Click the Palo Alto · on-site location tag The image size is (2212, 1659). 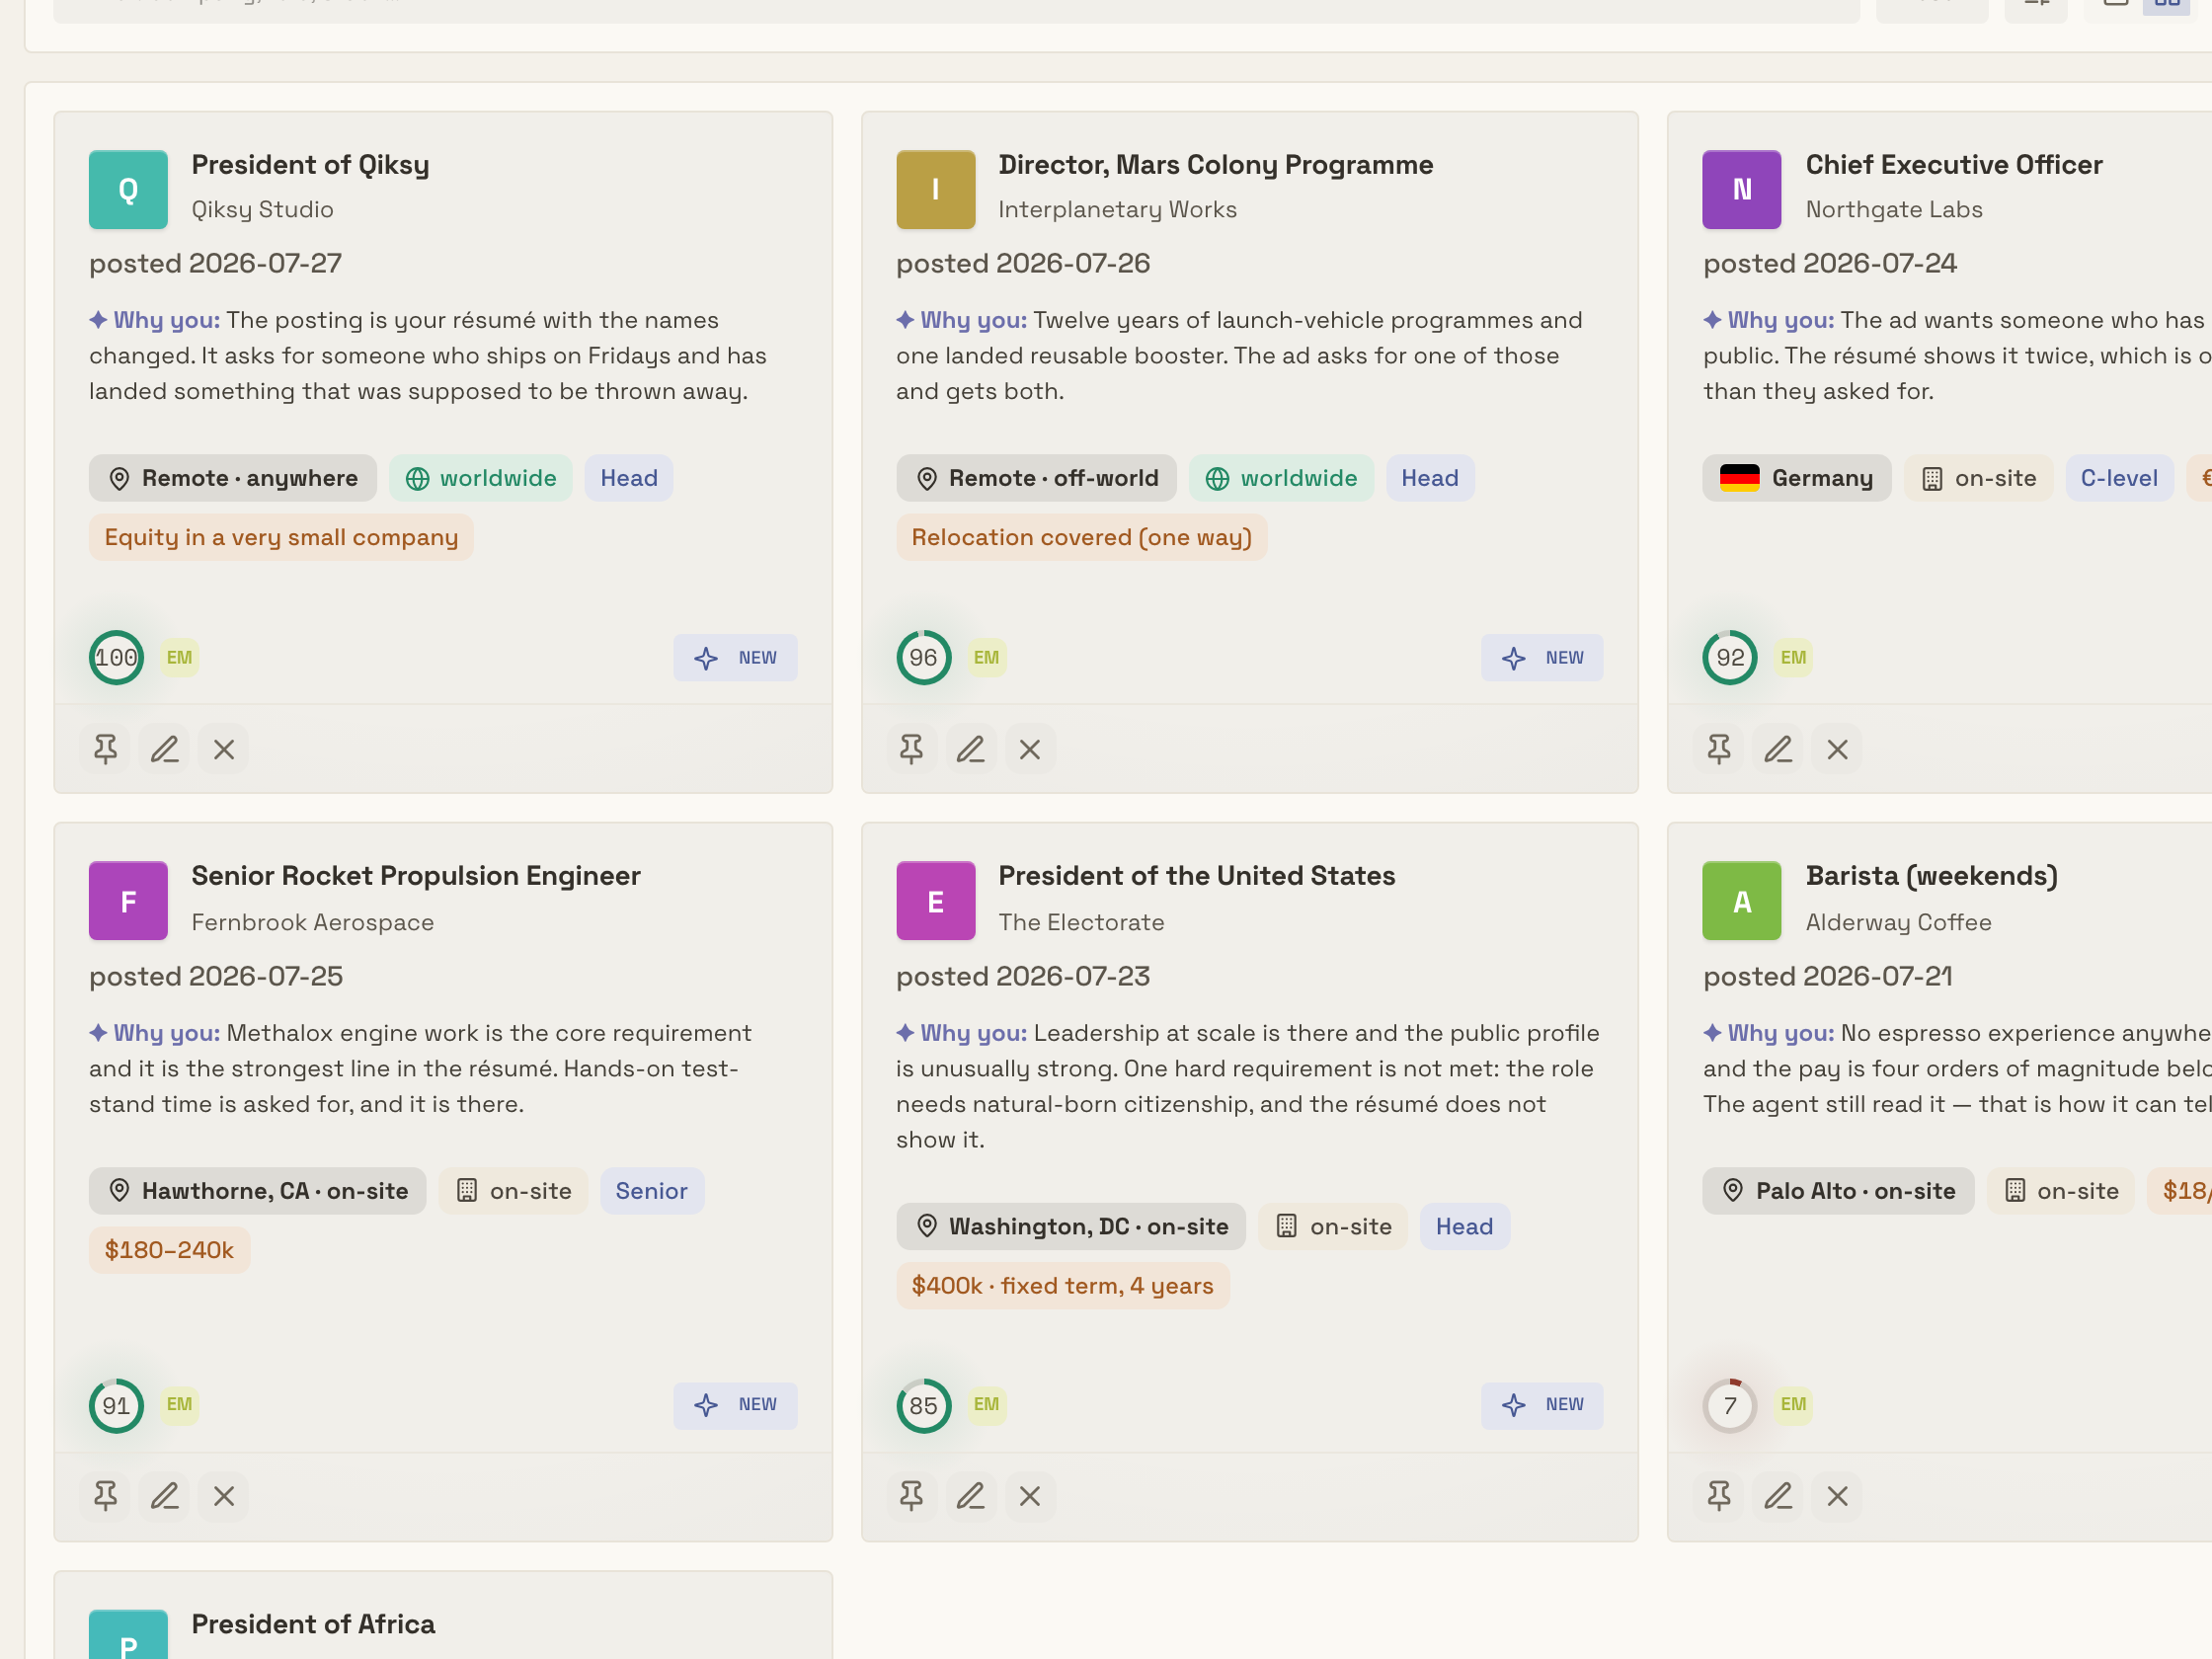[1838, 1191]
